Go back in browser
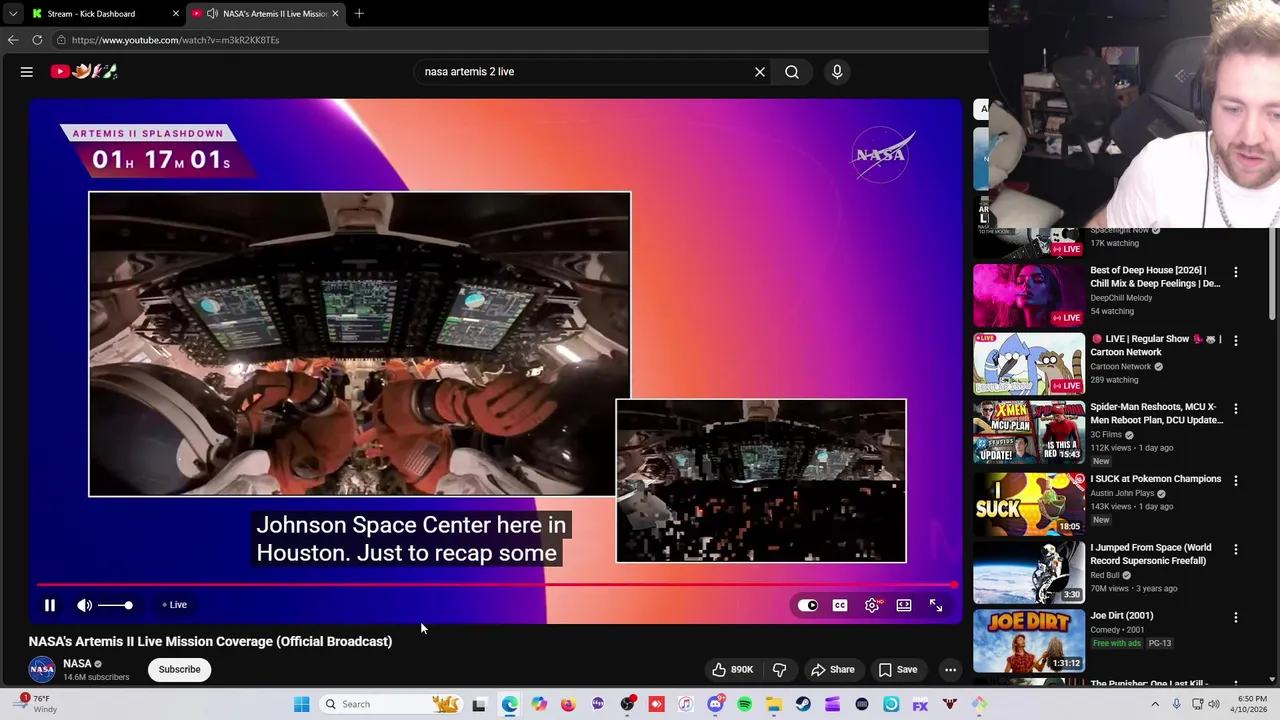The height and width of the screenshot is (720, 1280). tap(13, 40)
